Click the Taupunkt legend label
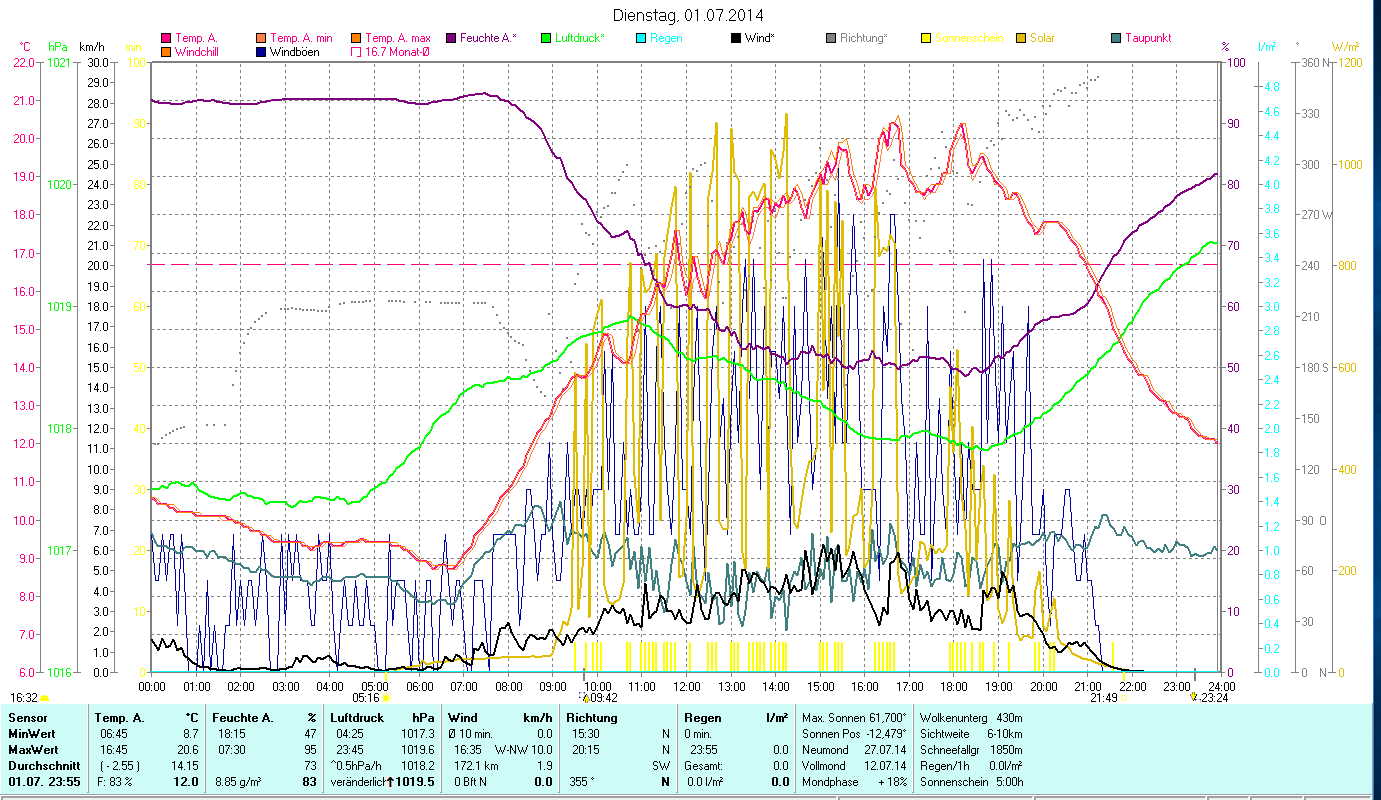The height and width of the screenshot is (800, 1381). pyautogui.click(x=1147, y=38)
